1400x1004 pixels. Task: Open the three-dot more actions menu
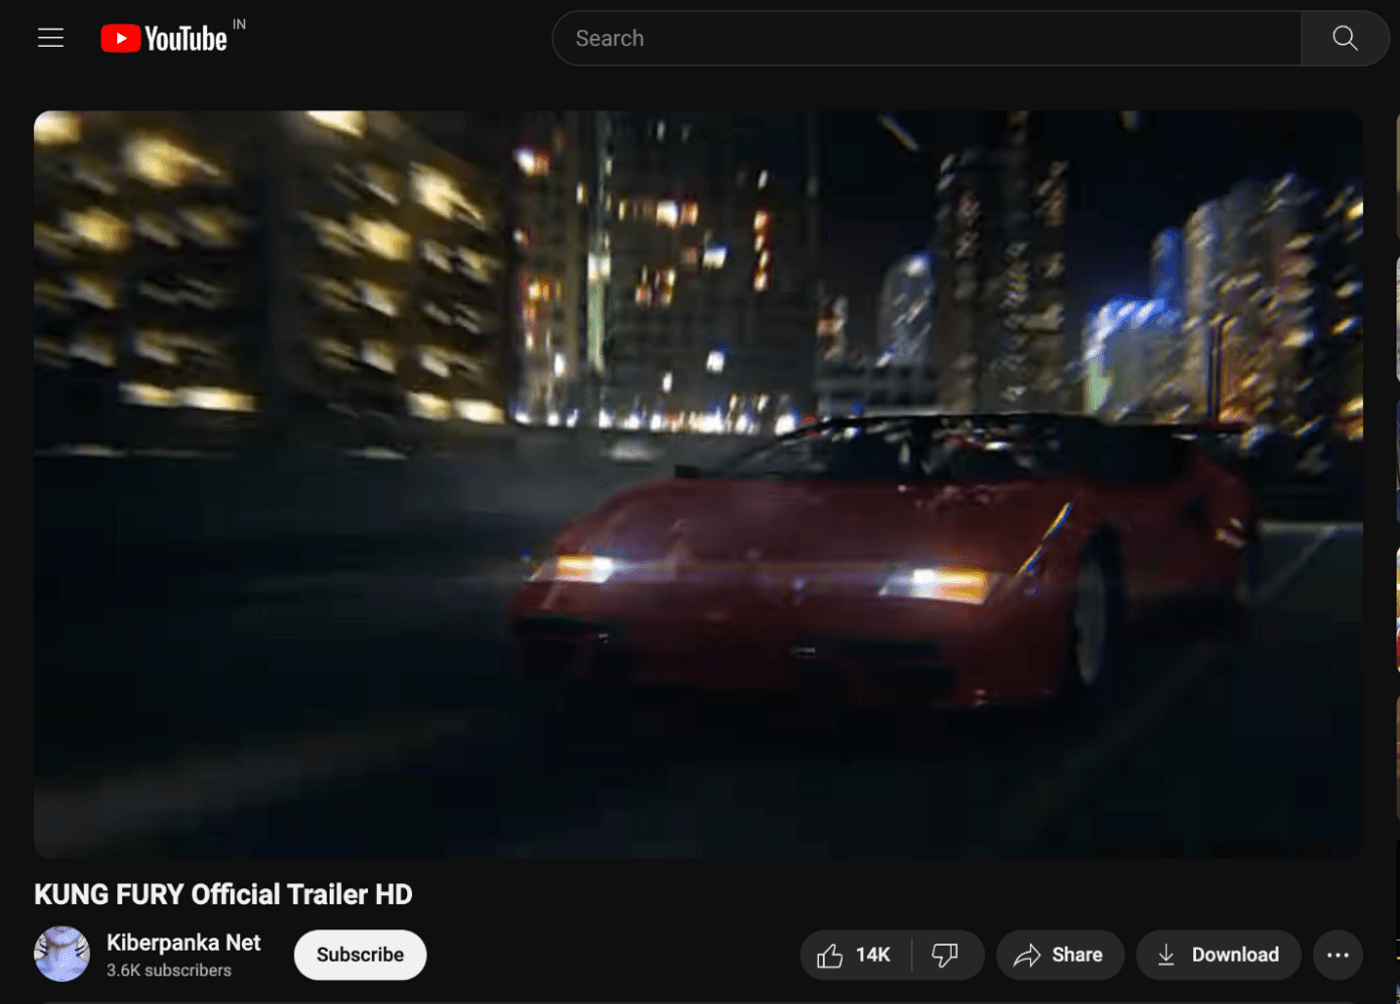pyautogui.click(x=1337, y=956)
